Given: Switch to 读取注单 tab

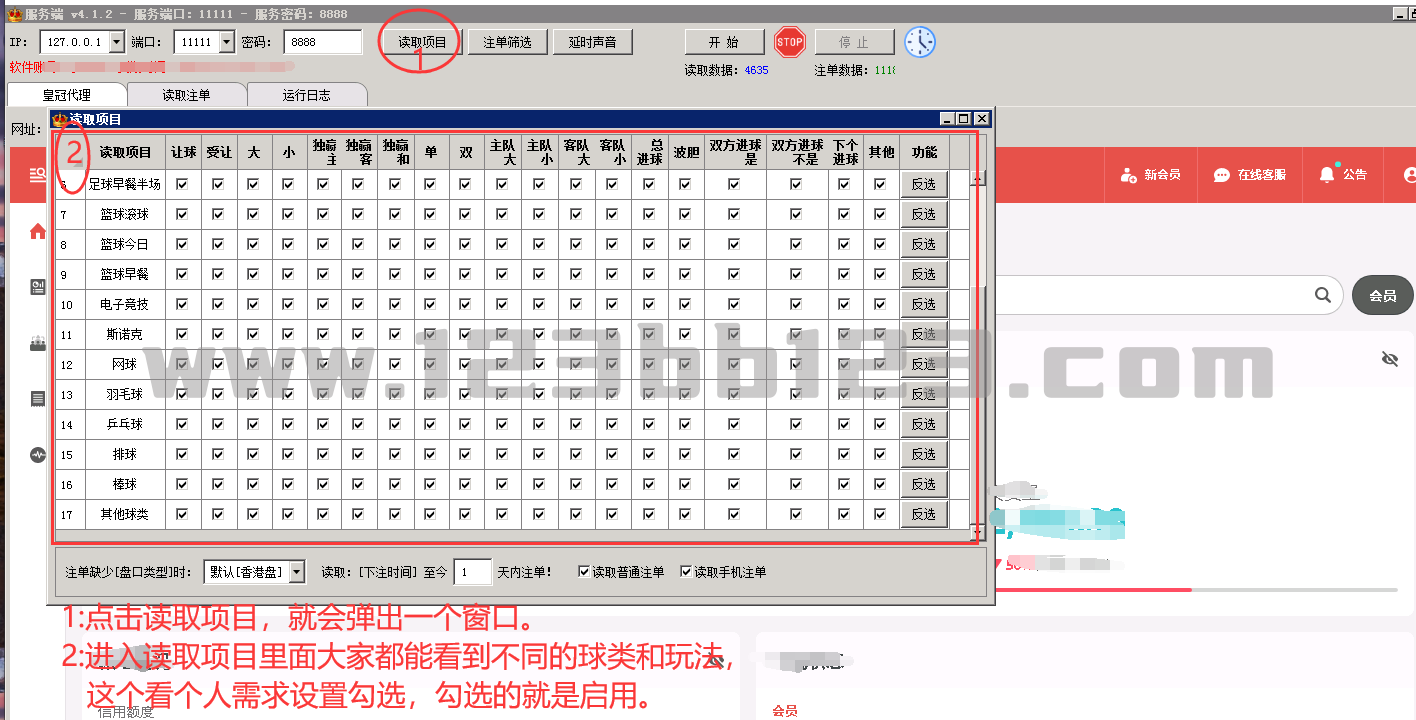Looking at the screenshot, I should 186,95.
